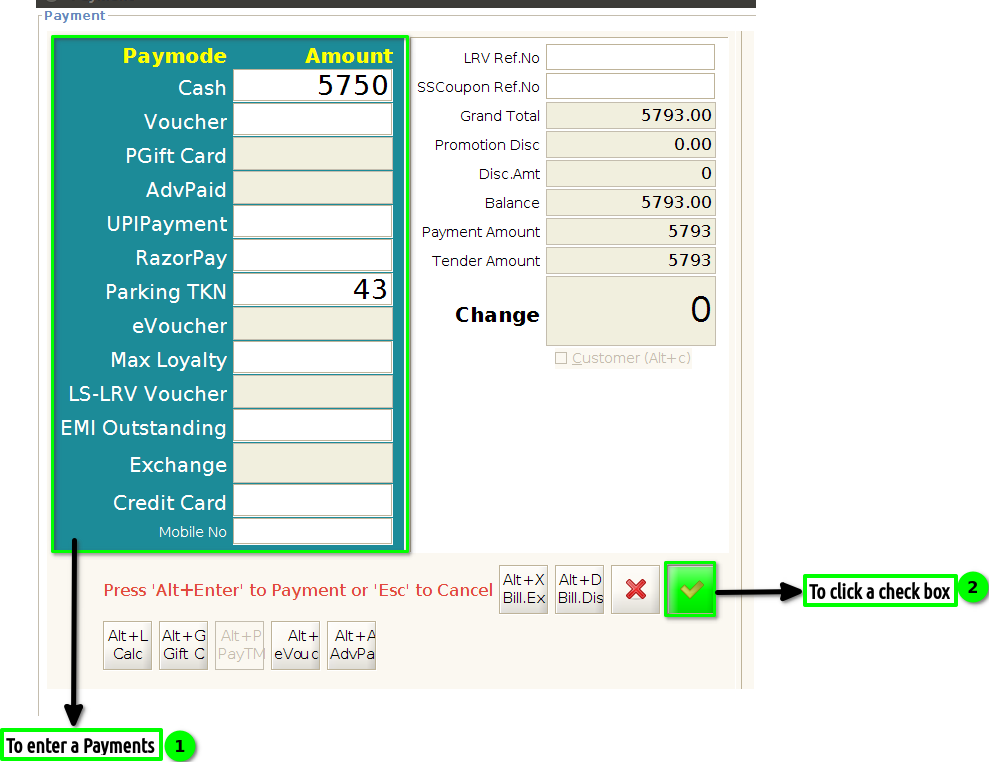Open the Alt+L Calc calculator button
Viewport: 989px width, 762px height.
click(x=127, y=645)
